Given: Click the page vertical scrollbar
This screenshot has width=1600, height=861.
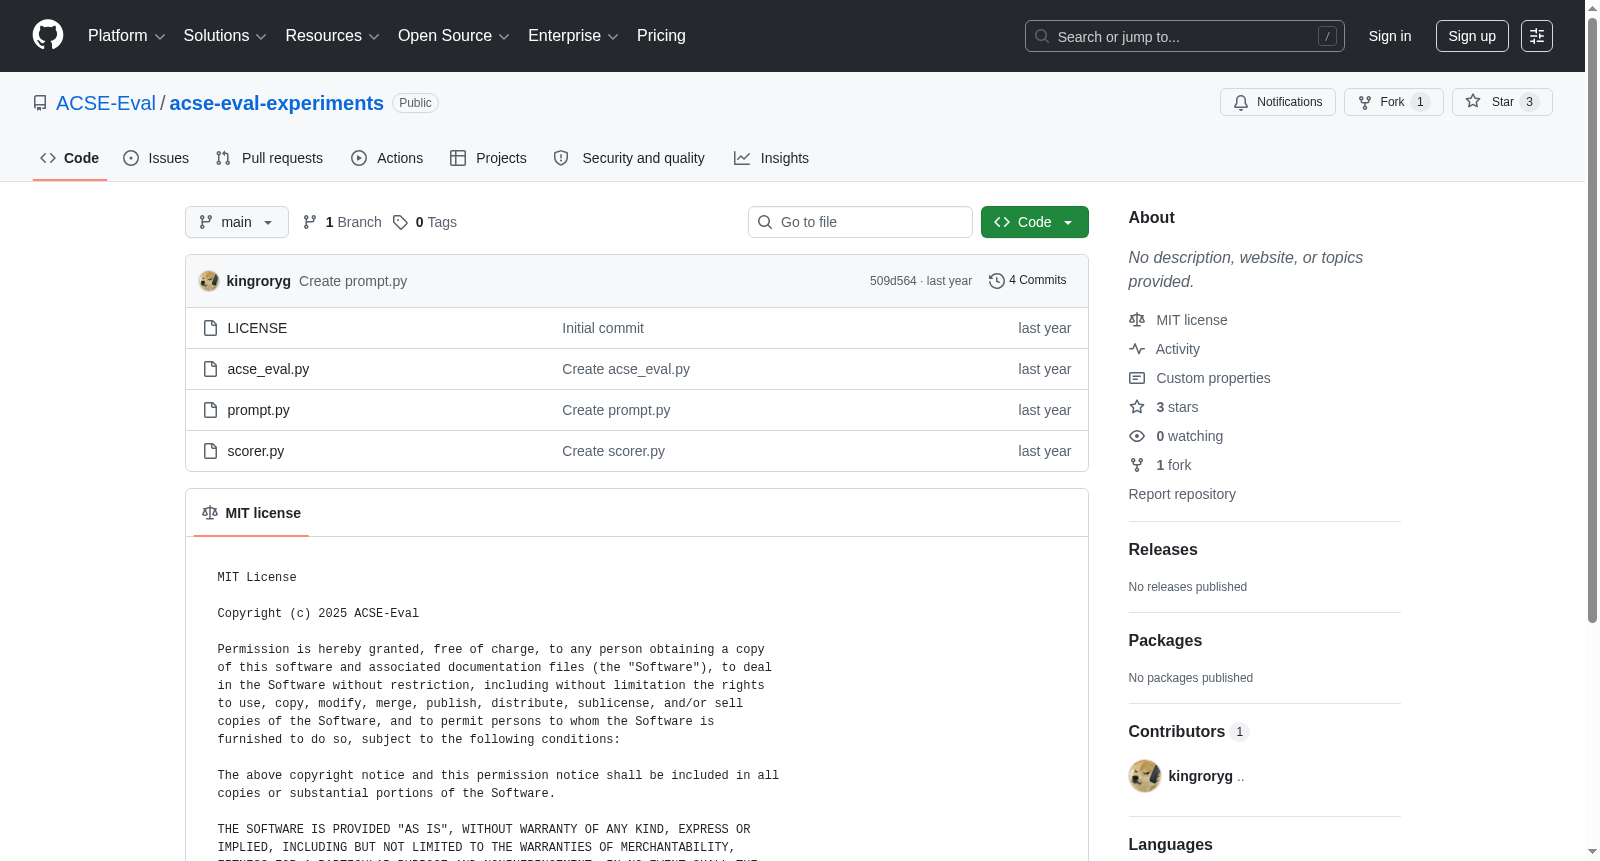Looking at the screenshot, I should 1592,320.
